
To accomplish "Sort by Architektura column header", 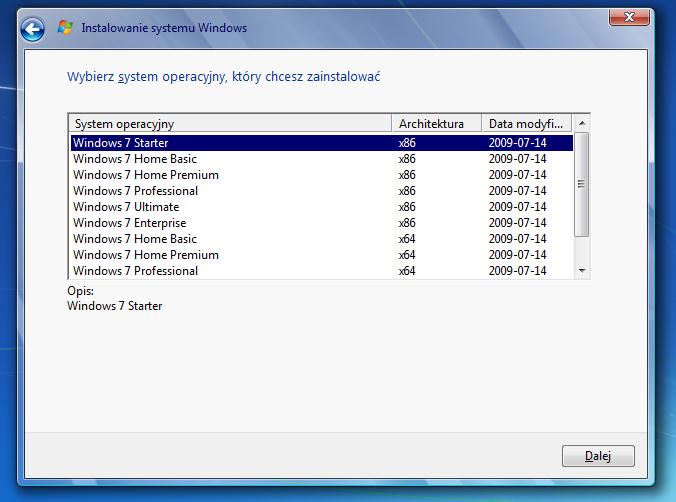I will tap(437, 124).
